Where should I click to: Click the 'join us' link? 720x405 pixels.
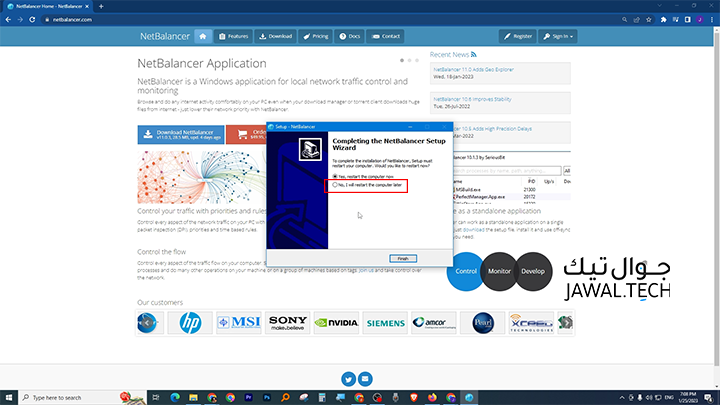pos(366,270)
